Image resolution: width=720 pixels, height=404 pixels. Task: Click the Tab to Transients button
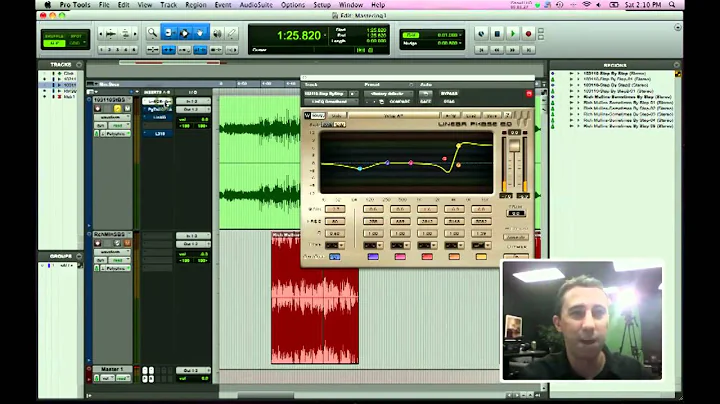169,50
